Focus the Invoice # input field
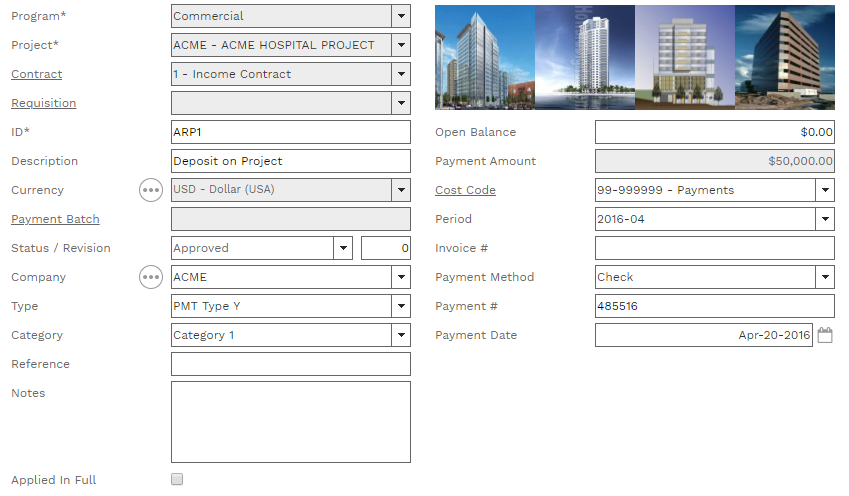This screenshot has height=496, width=849. (x=714, y=248)
